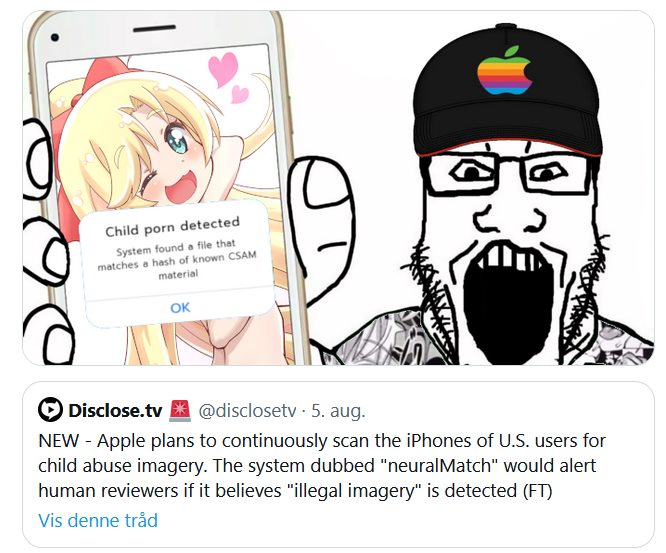
Task: Click the 'System found a file' dialog message
Action: [177, 260]
